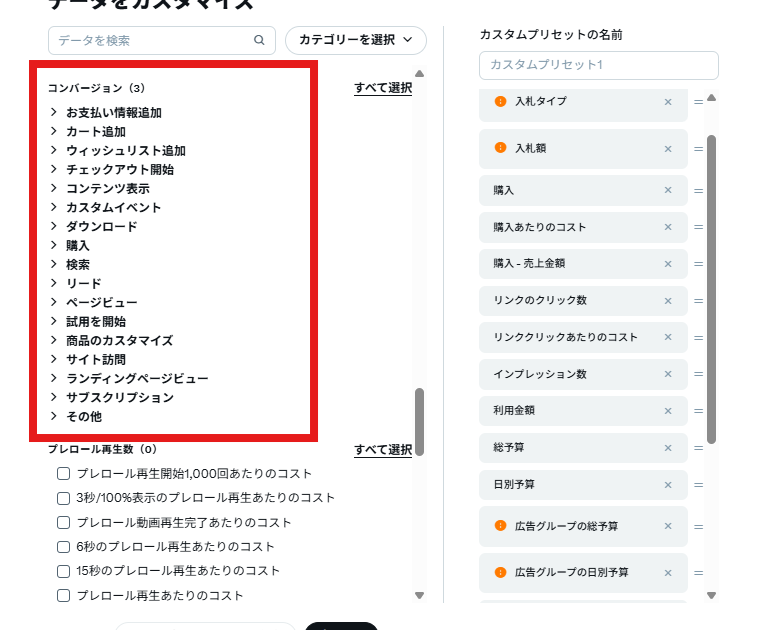Click drag handle icon beside リンクのクリック数
The image size is (773, 630).
(x=698, y=301)
